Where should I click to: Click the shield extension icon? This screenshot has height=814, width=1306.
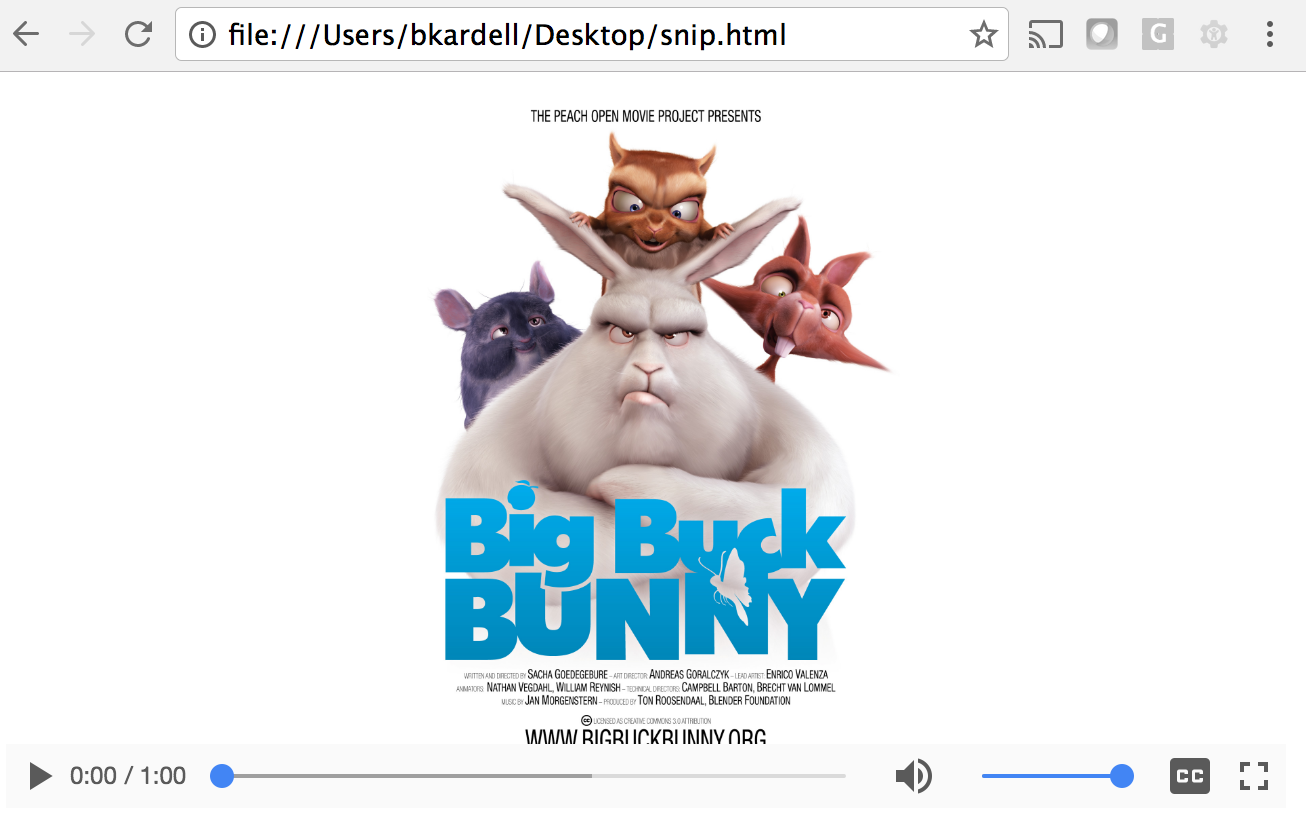(1102, 35)
